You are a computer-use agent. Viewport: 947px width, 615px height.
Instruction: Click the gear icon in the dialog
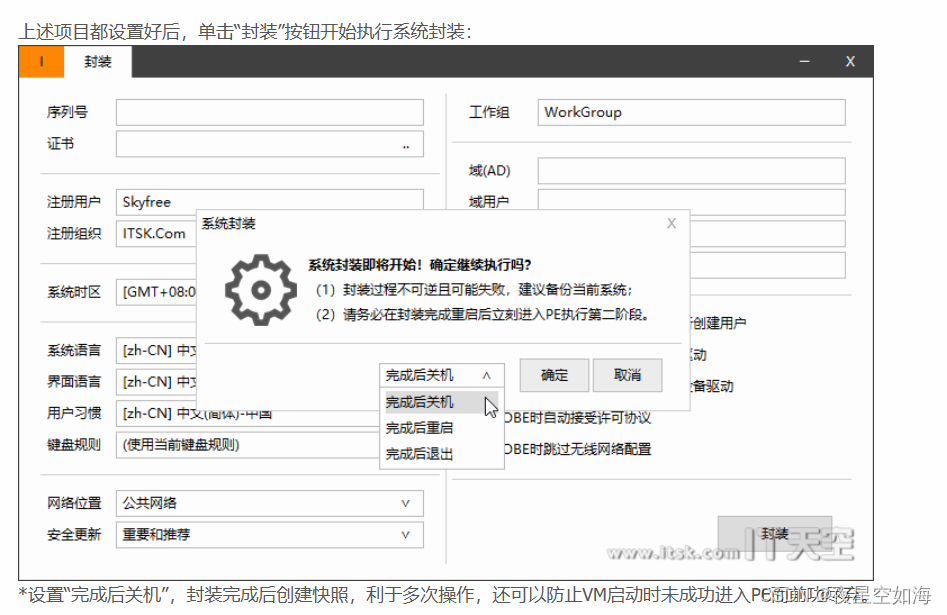coord(261,290)
